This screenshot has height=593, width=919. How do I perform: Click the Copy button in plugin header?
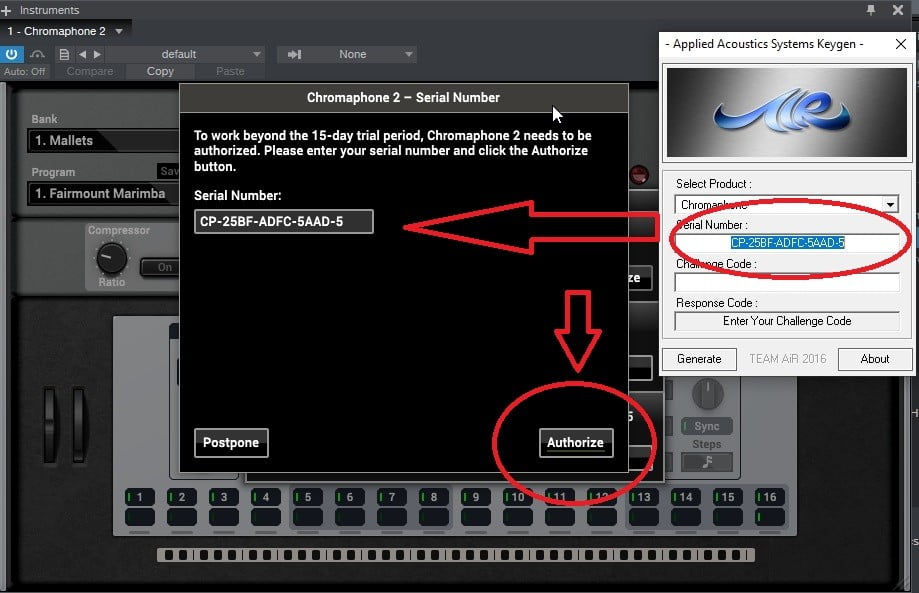(x=160, y=71)
